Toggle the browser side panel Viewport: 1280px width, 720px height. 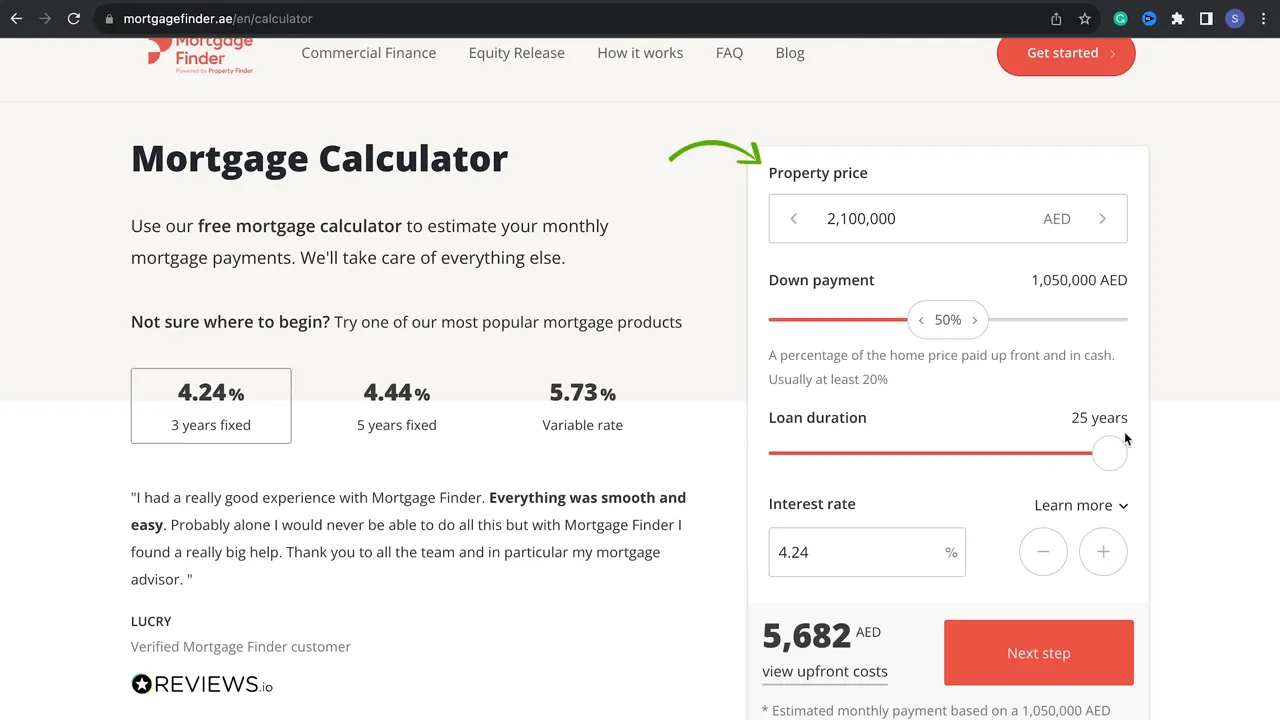click(x=1206, y=19)
